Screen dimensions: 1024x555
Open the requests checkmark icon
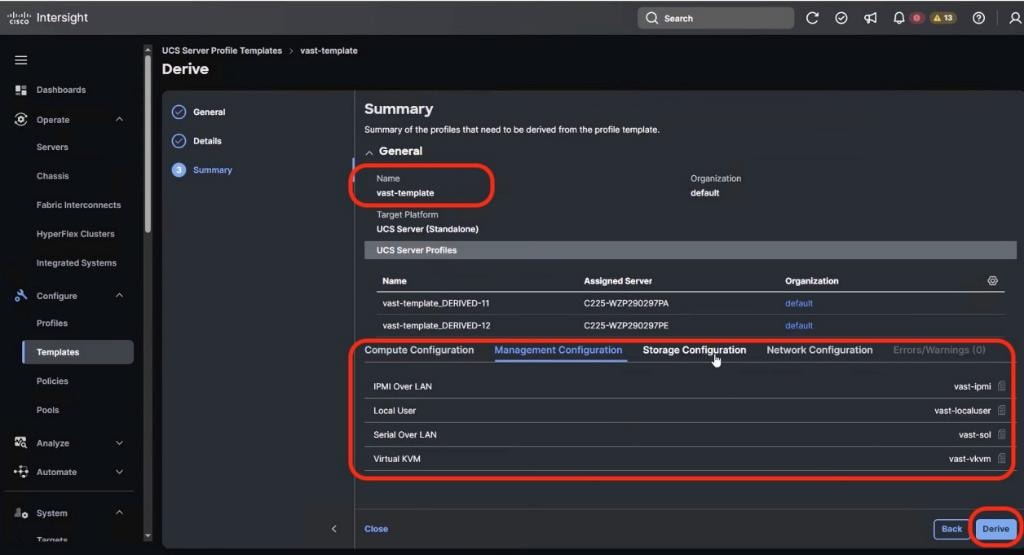pos(841,18)
